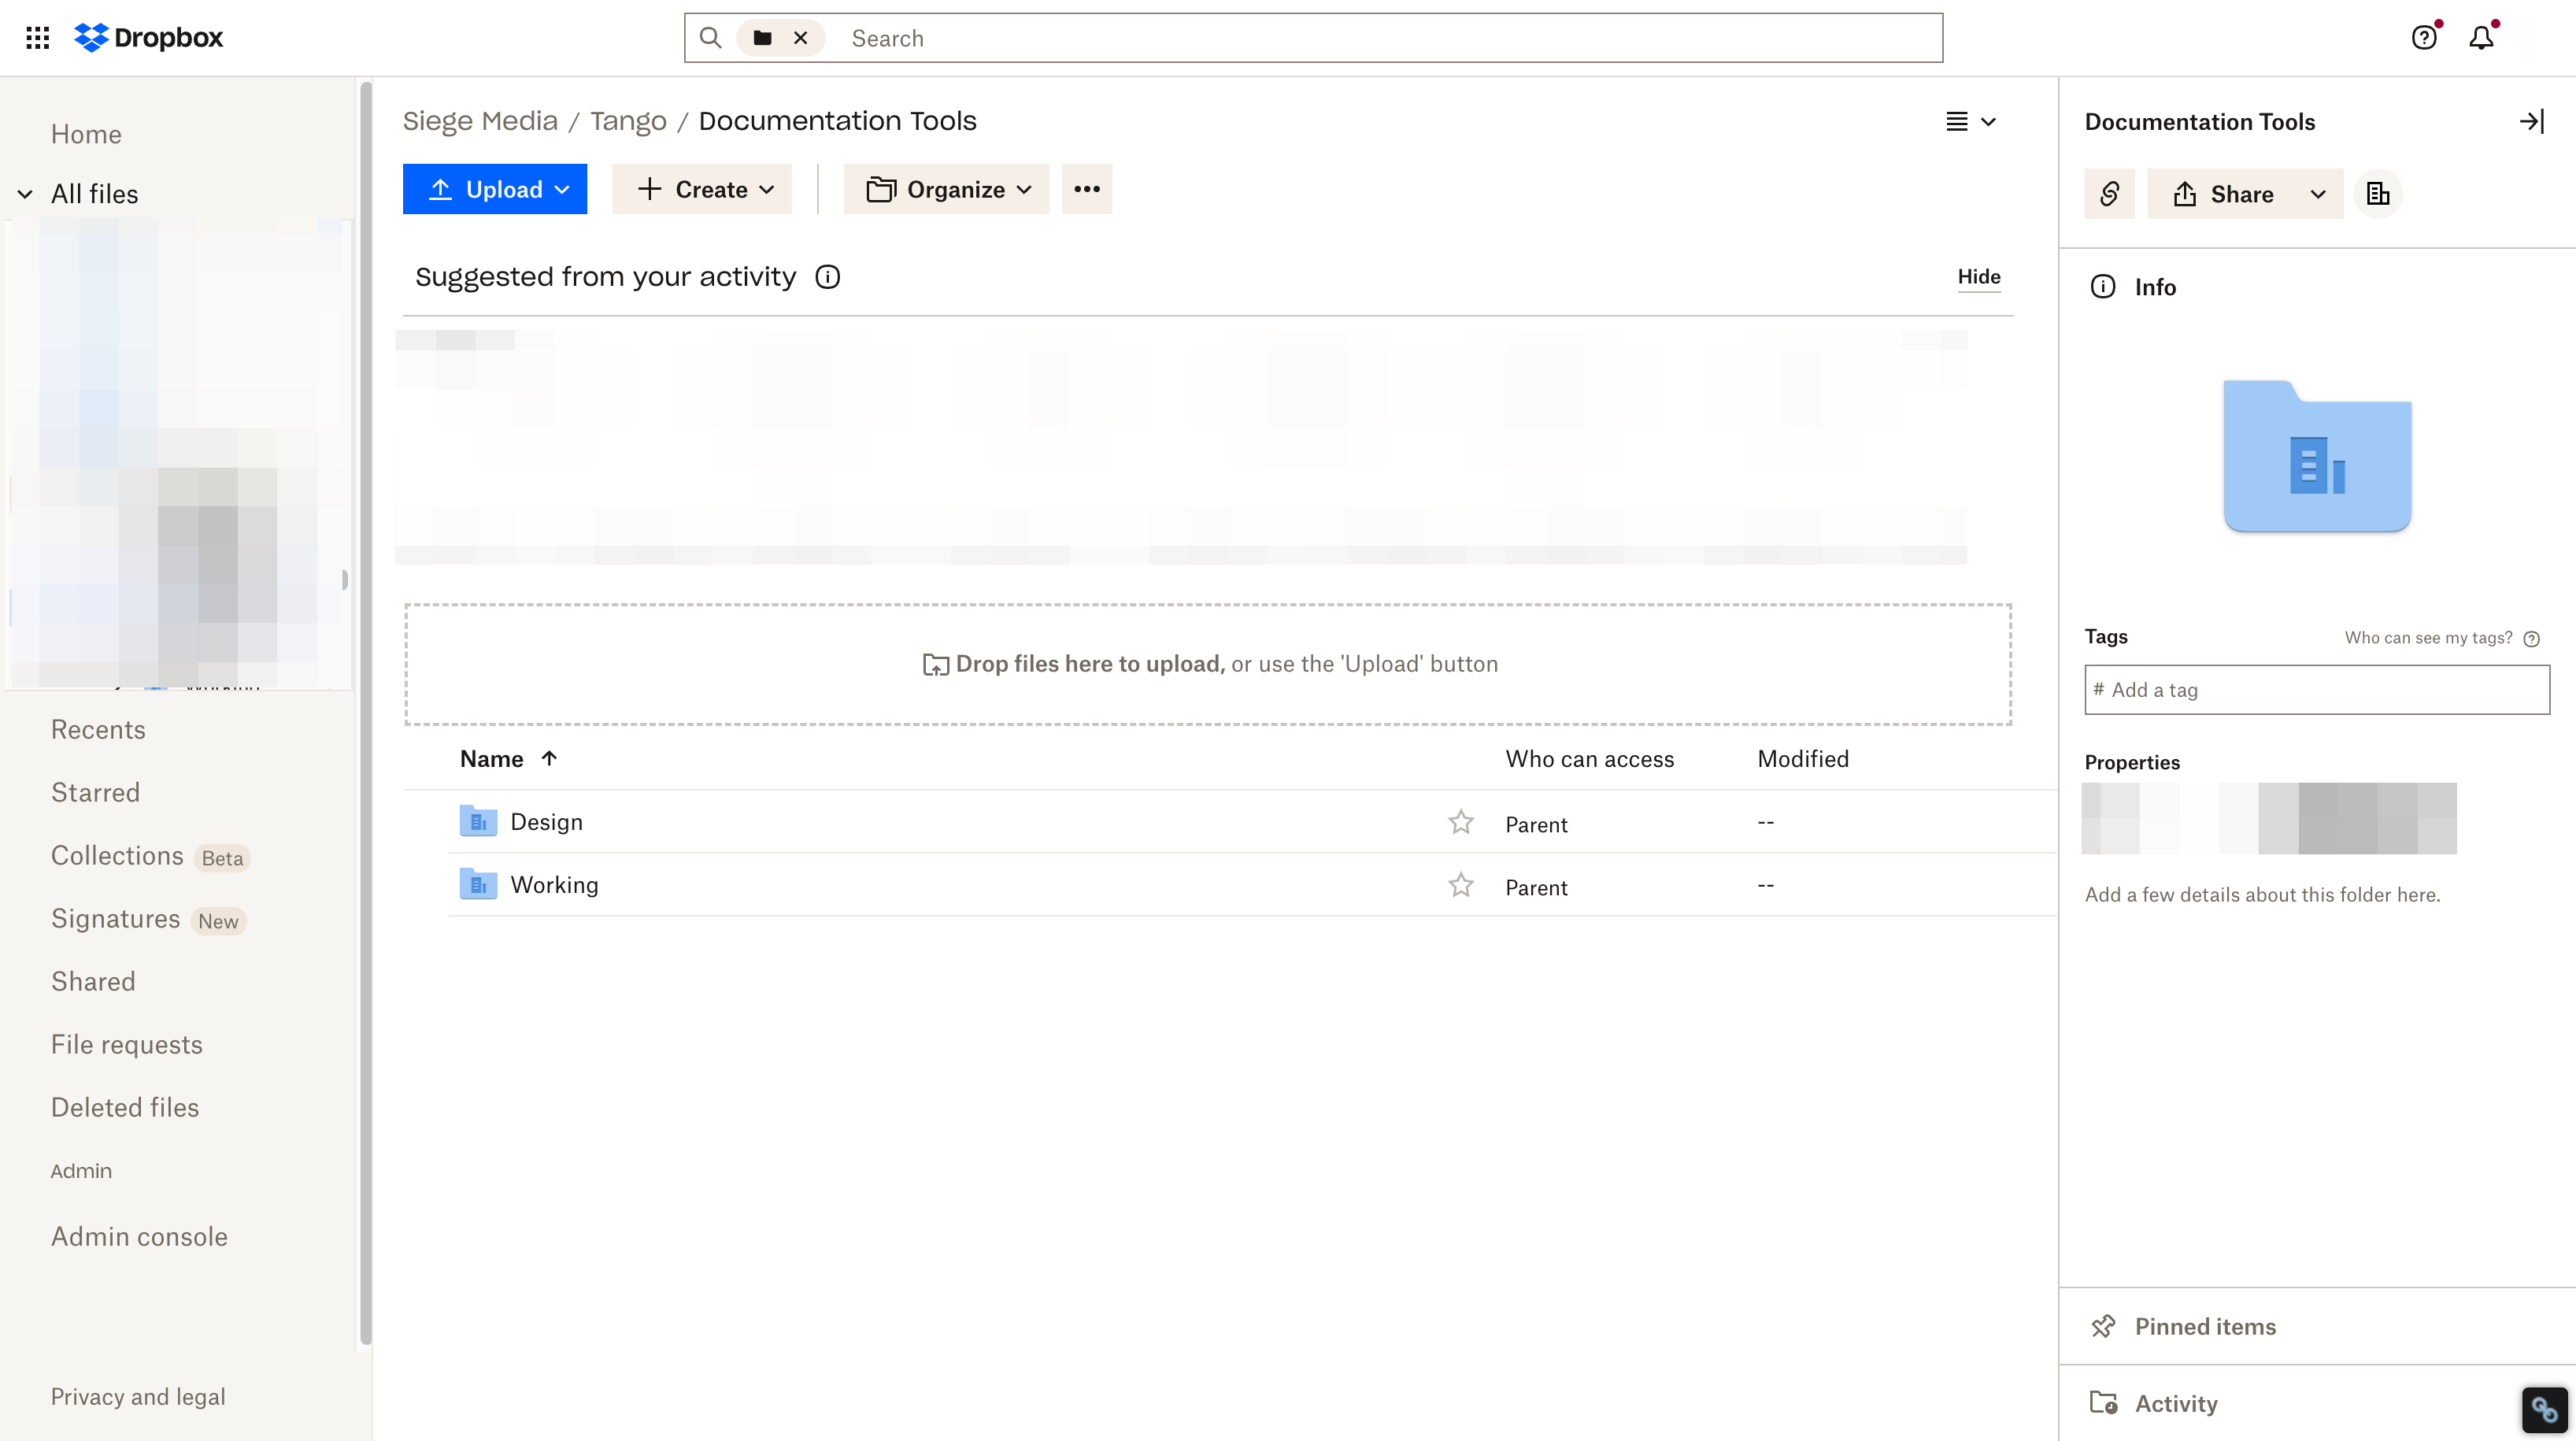
Task: Open the app launcher grid icon
Action: 38,38
